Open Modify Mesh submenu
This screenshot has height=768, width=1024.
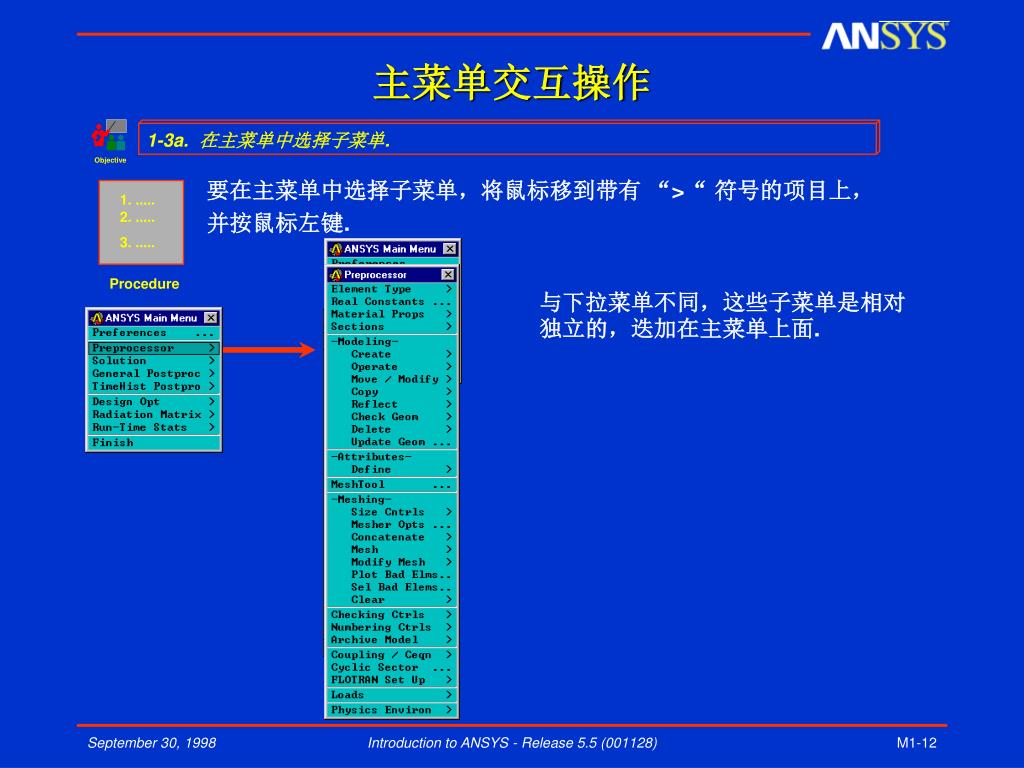[x=391, y=562]
